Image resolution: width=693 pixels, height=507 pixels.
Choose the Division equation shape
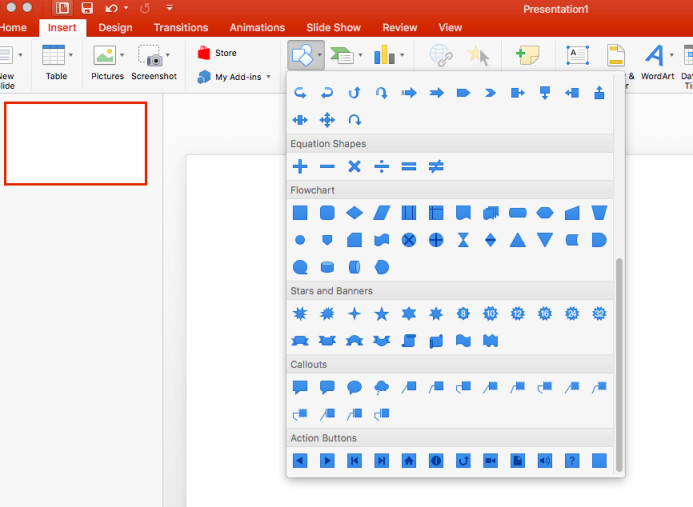(x=381, y=167)
